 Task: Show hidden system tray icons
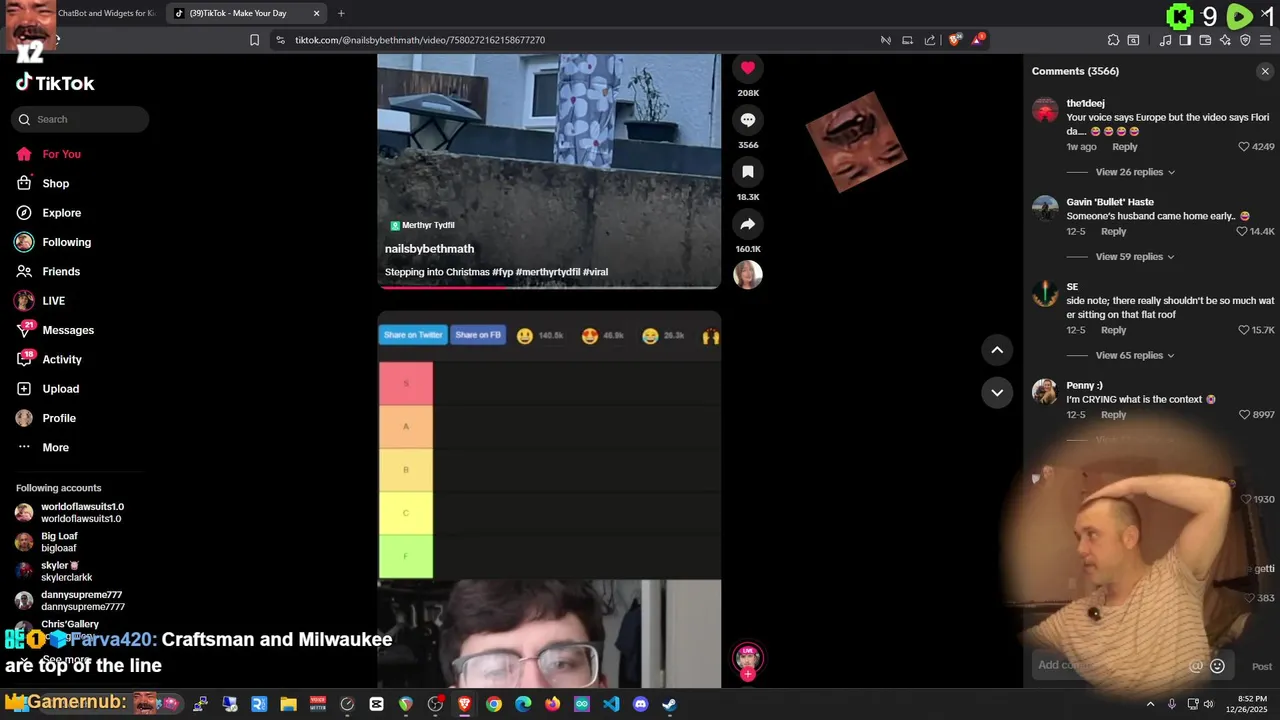[1150, 704]
